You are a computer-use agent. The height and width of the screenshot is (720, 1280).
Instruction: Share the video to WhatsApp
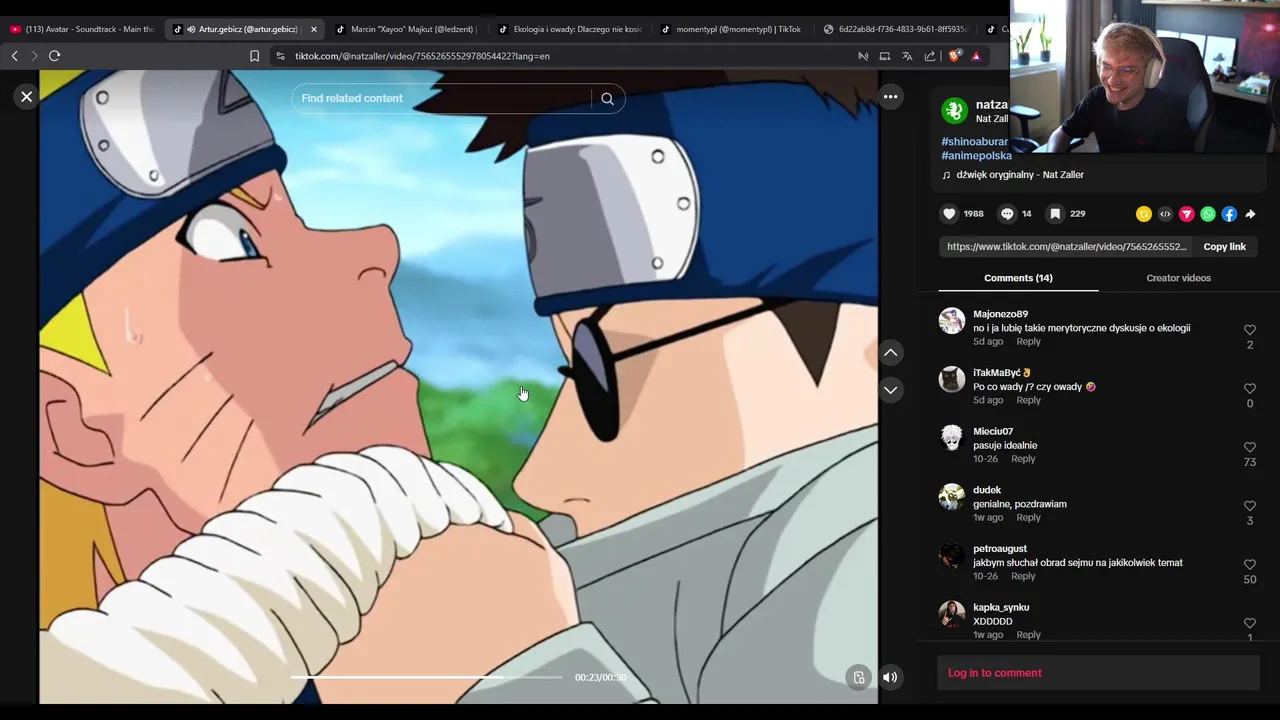pos(1208,214)
